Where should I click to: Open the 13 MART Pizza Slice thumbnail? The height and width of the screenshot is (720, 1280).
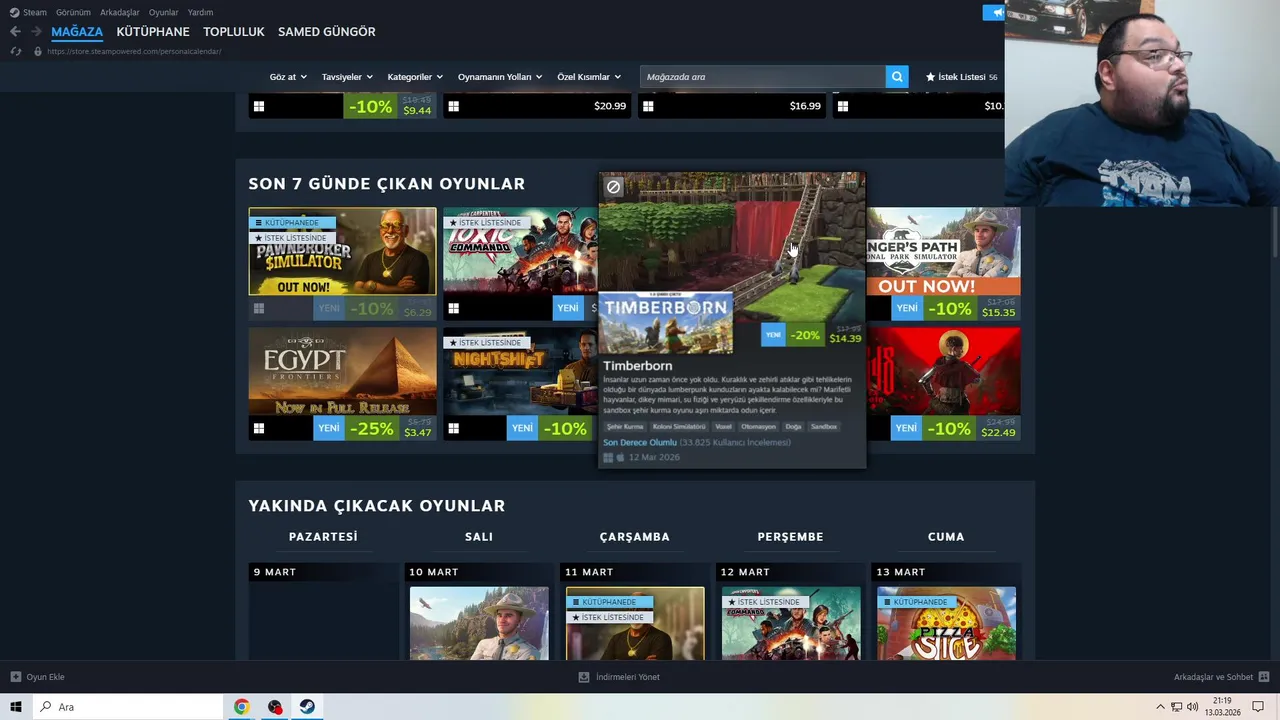(946, 624)
